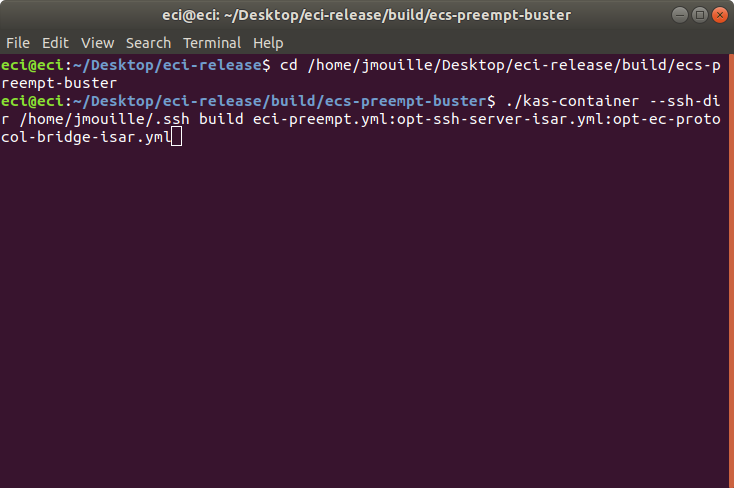The image size is (734, 488).
Task: Click the opt-ssh-server-isar.yml text
Action: click(500, 119)
